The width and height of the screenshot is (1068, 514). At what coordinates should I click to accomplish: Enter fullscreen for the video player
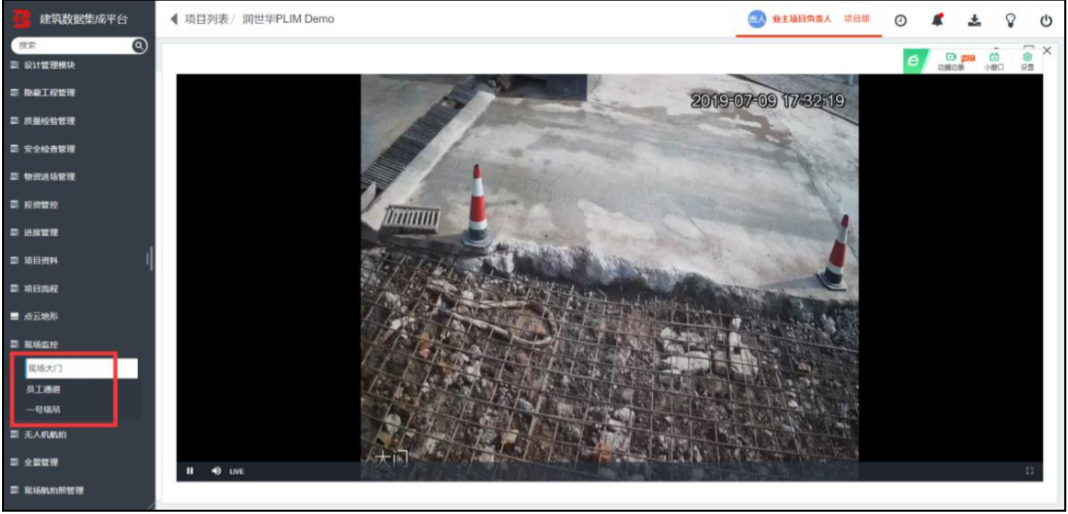pyautogui.click(x=1029, y=470)
